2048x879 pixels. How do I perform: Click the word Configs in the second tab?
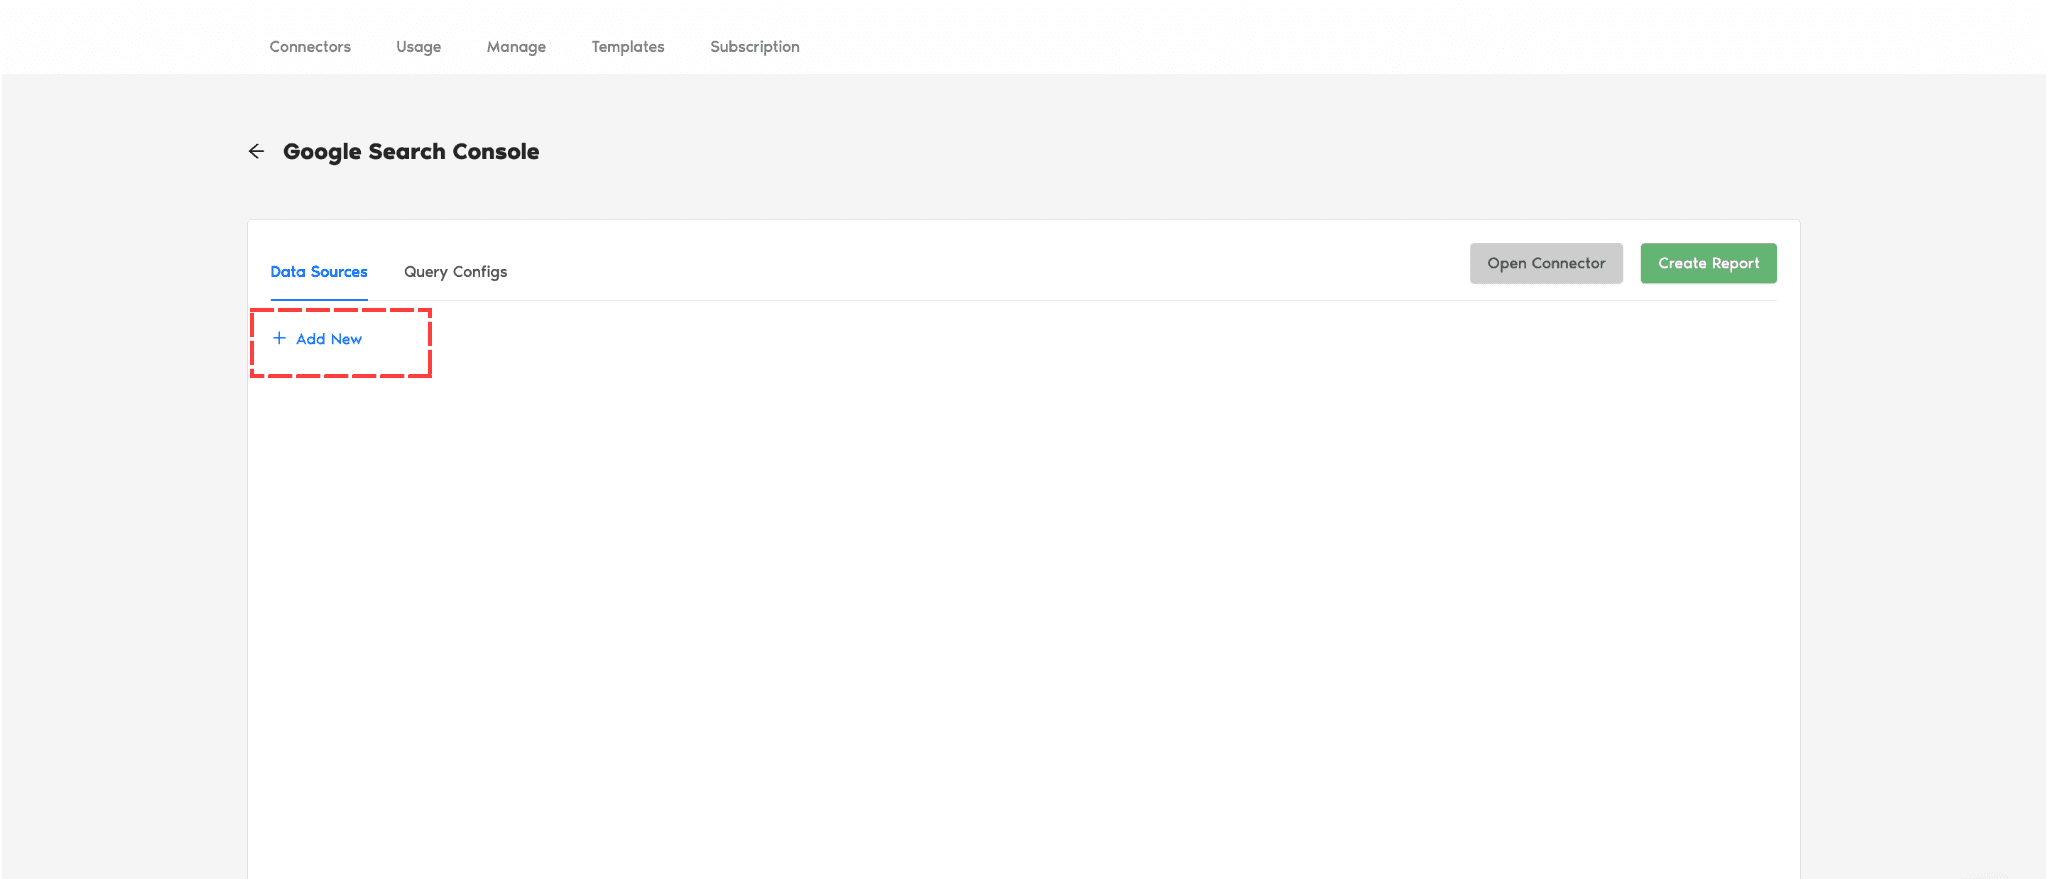click(x=480, y=272)
